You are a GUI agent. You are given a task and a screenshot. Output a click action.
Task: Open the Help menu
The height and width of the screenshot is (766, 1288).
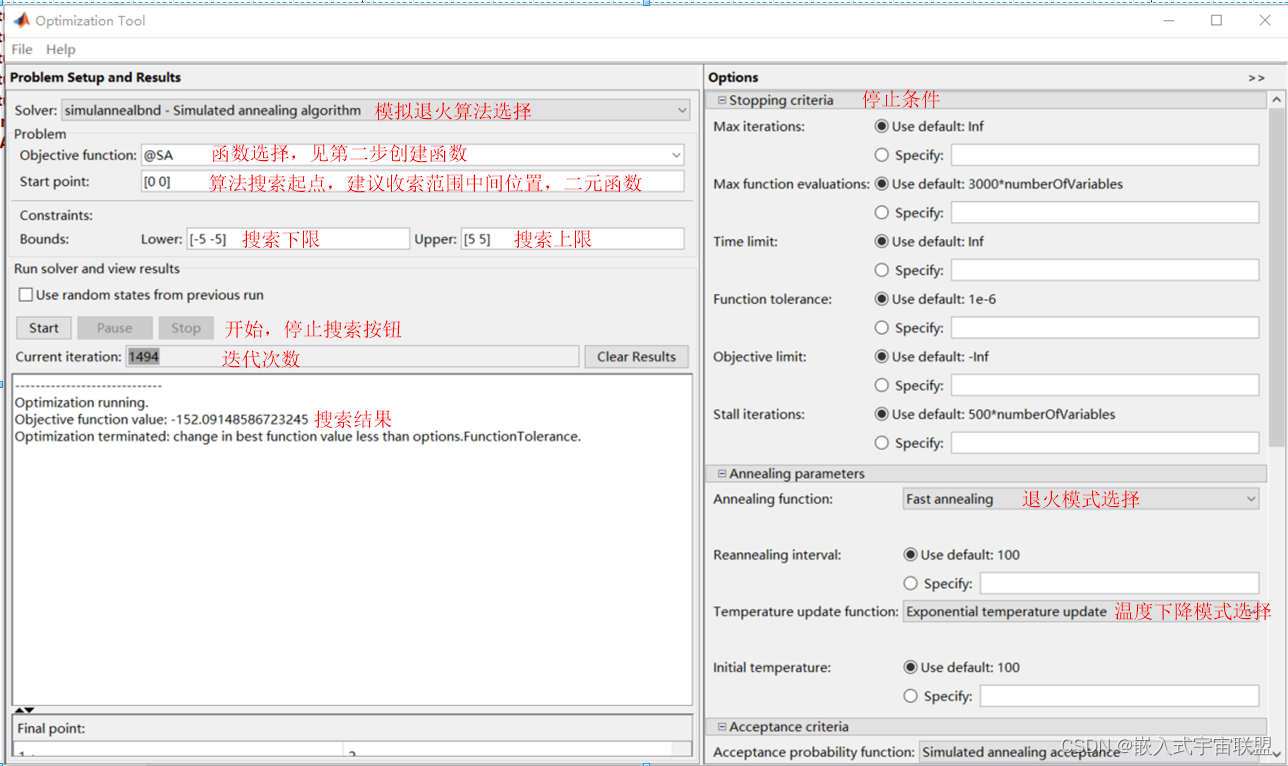click(60, 48)
